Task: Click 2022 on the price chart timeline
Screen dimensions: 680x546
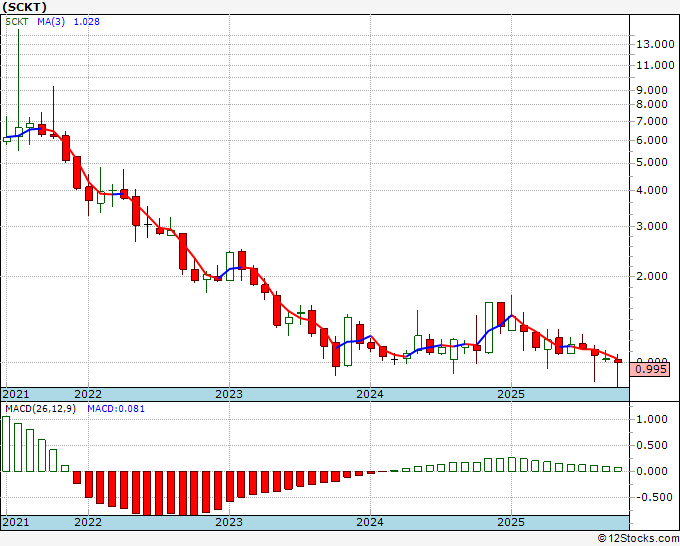Action: point(88,394)
